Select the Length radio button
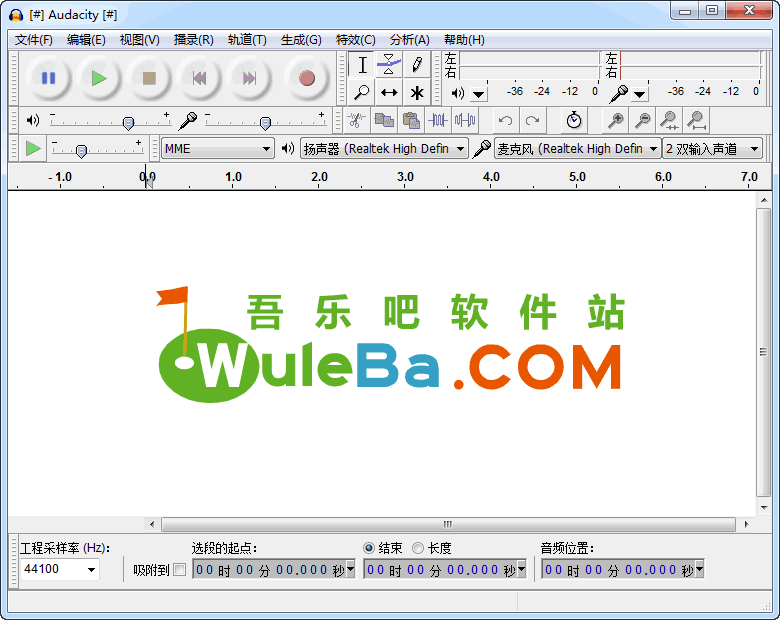Screen dimensions: 780x620 (418, 548)
